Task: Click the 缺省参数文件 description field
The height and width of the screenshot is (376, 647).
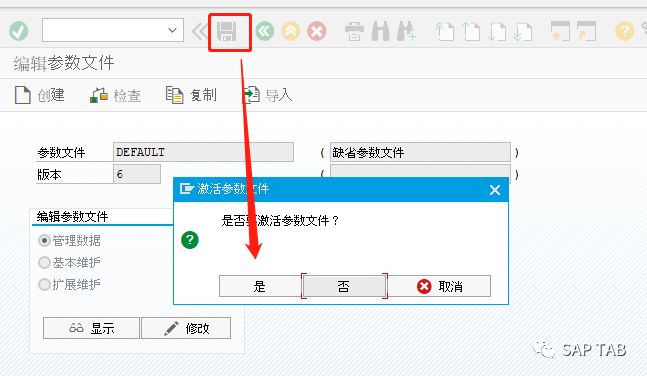Action: 420,152
